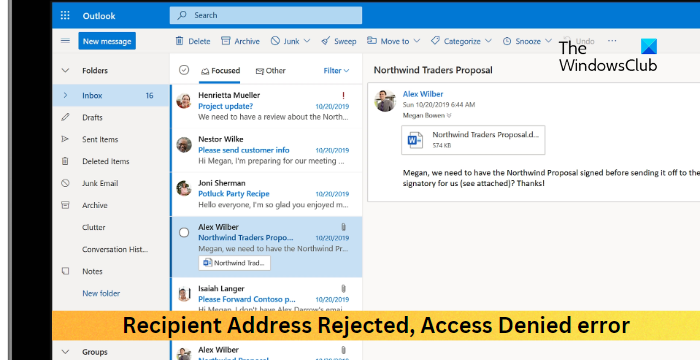Open the Filter dropdown
Image resolution: width=700 pixels, height=360 pixels.
336,71
